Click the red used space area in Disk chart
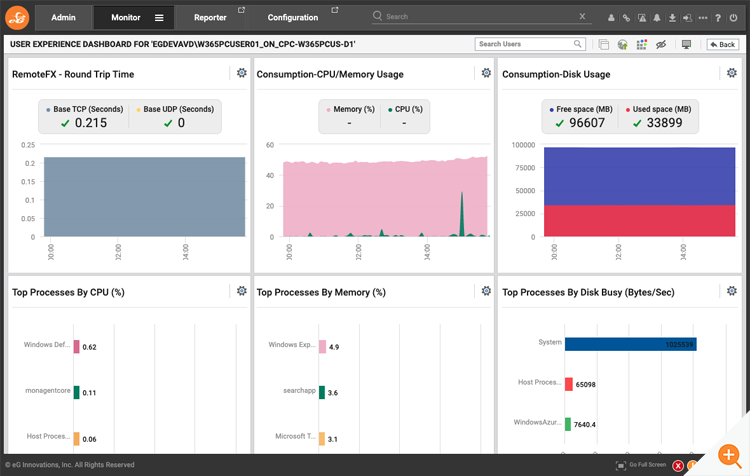 [x=640, y=221]
